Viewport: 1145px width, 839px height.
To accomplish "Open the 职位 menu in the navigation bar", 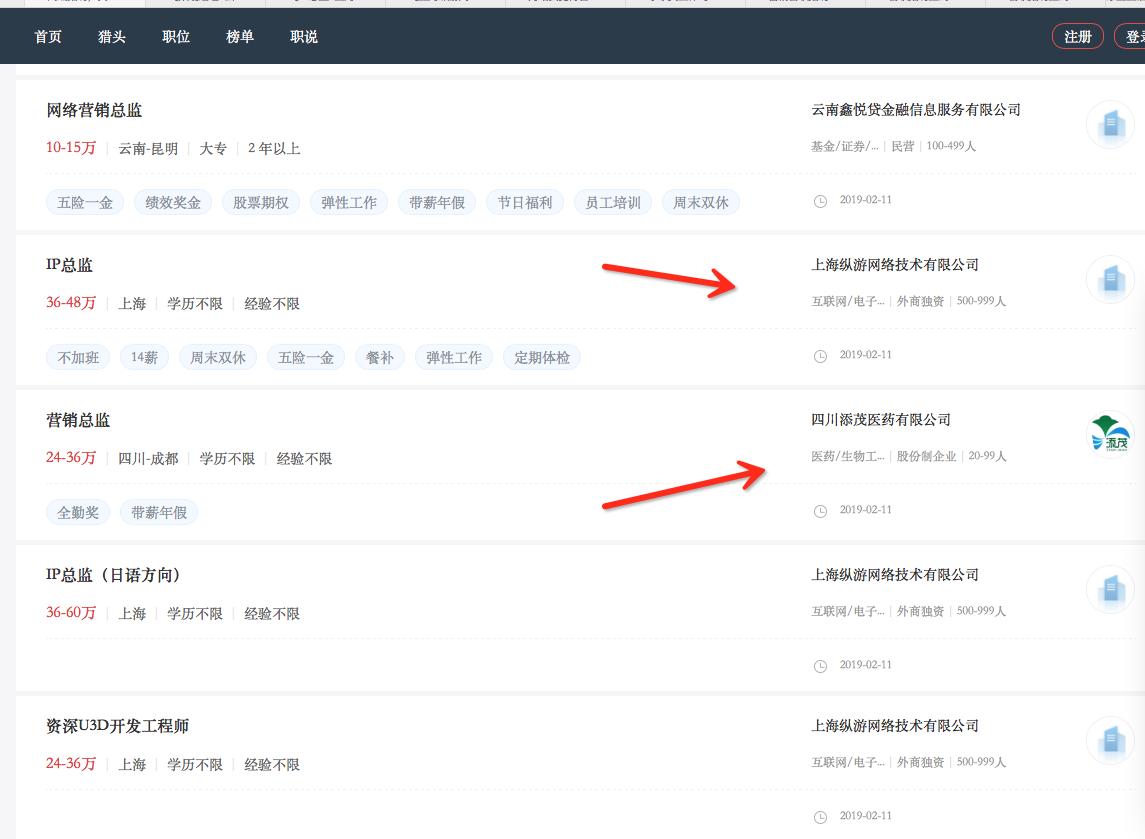I will click(x=175, y=36).
